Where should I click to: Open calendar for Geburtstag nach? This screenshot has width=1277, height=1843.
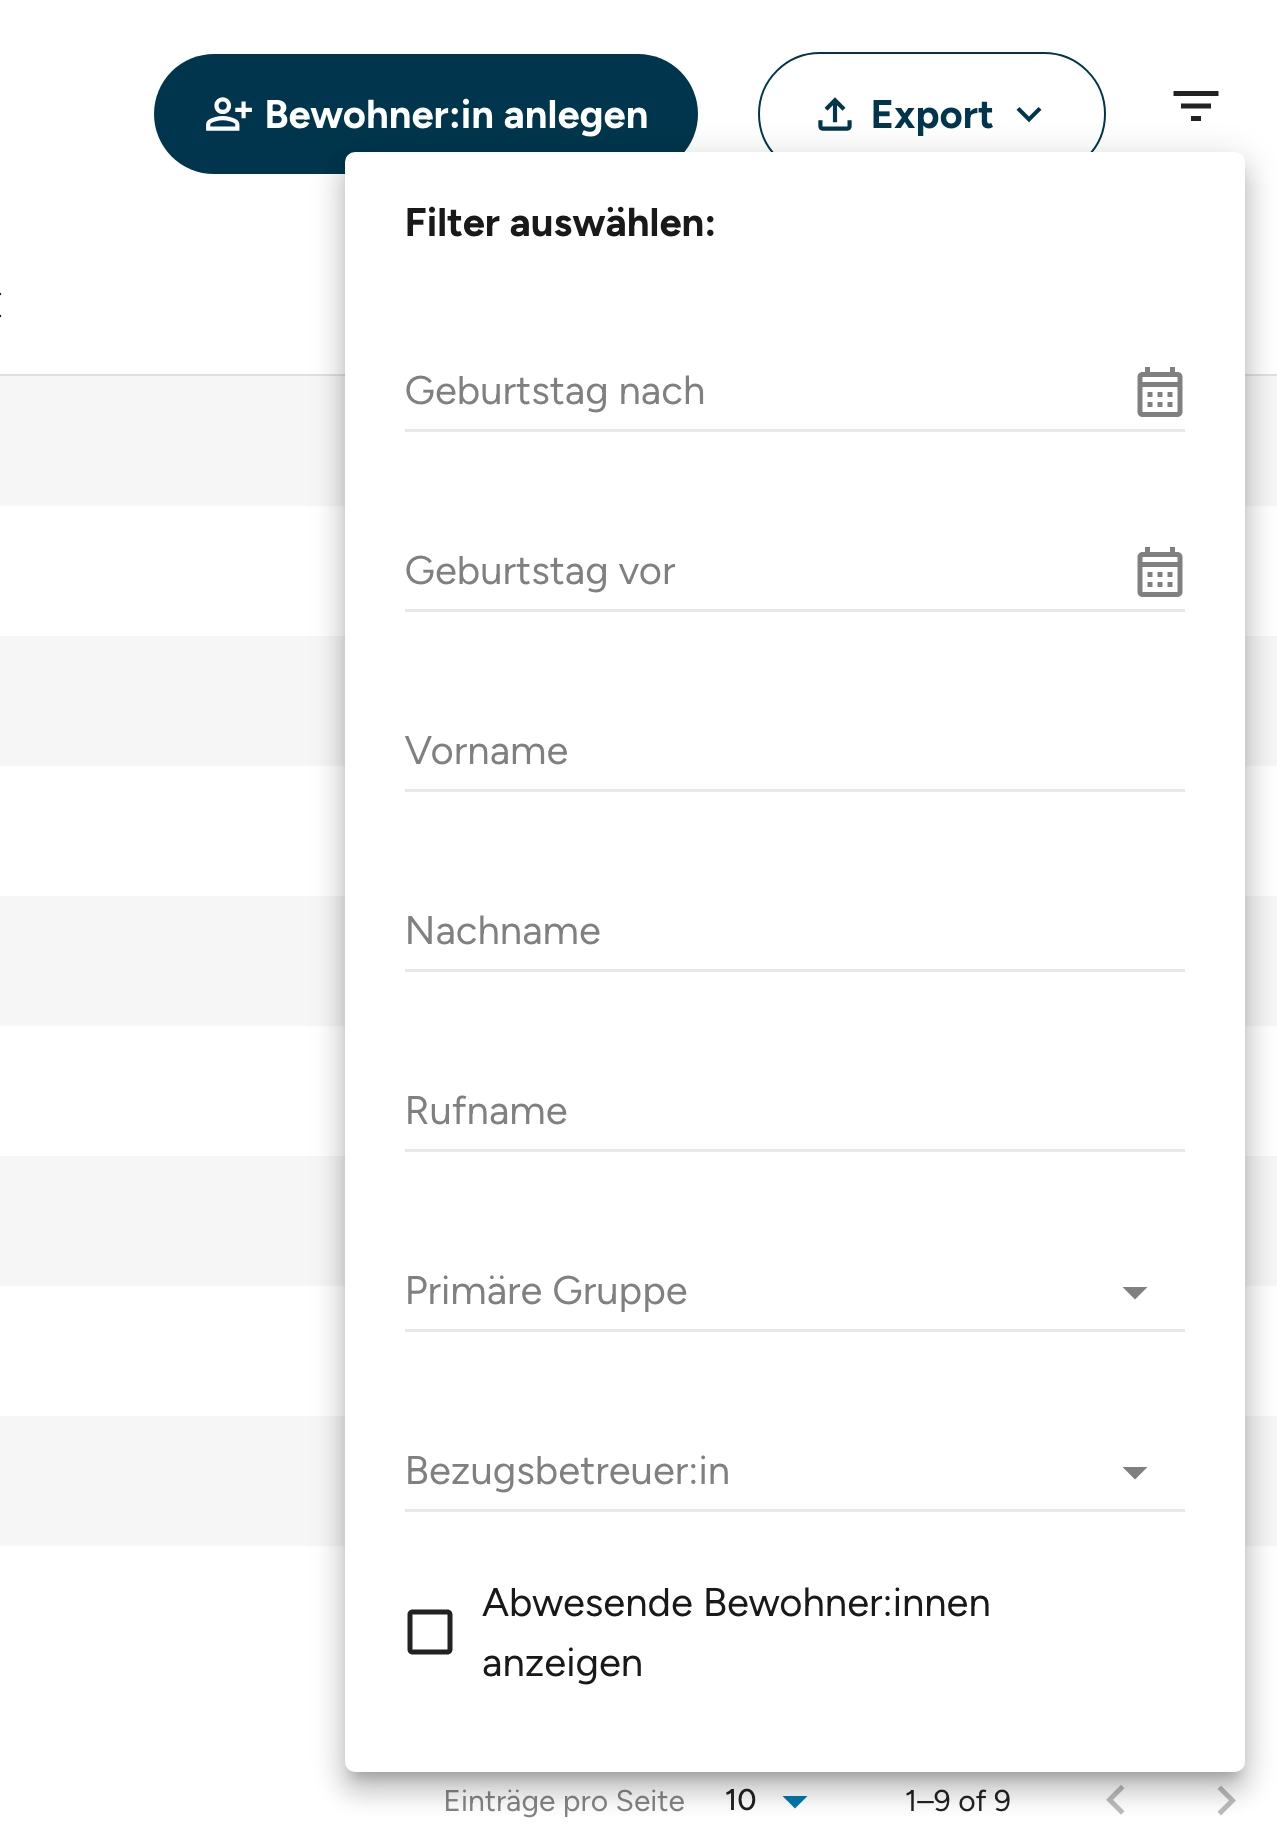pyautogui.click(x=1159, y=392)
